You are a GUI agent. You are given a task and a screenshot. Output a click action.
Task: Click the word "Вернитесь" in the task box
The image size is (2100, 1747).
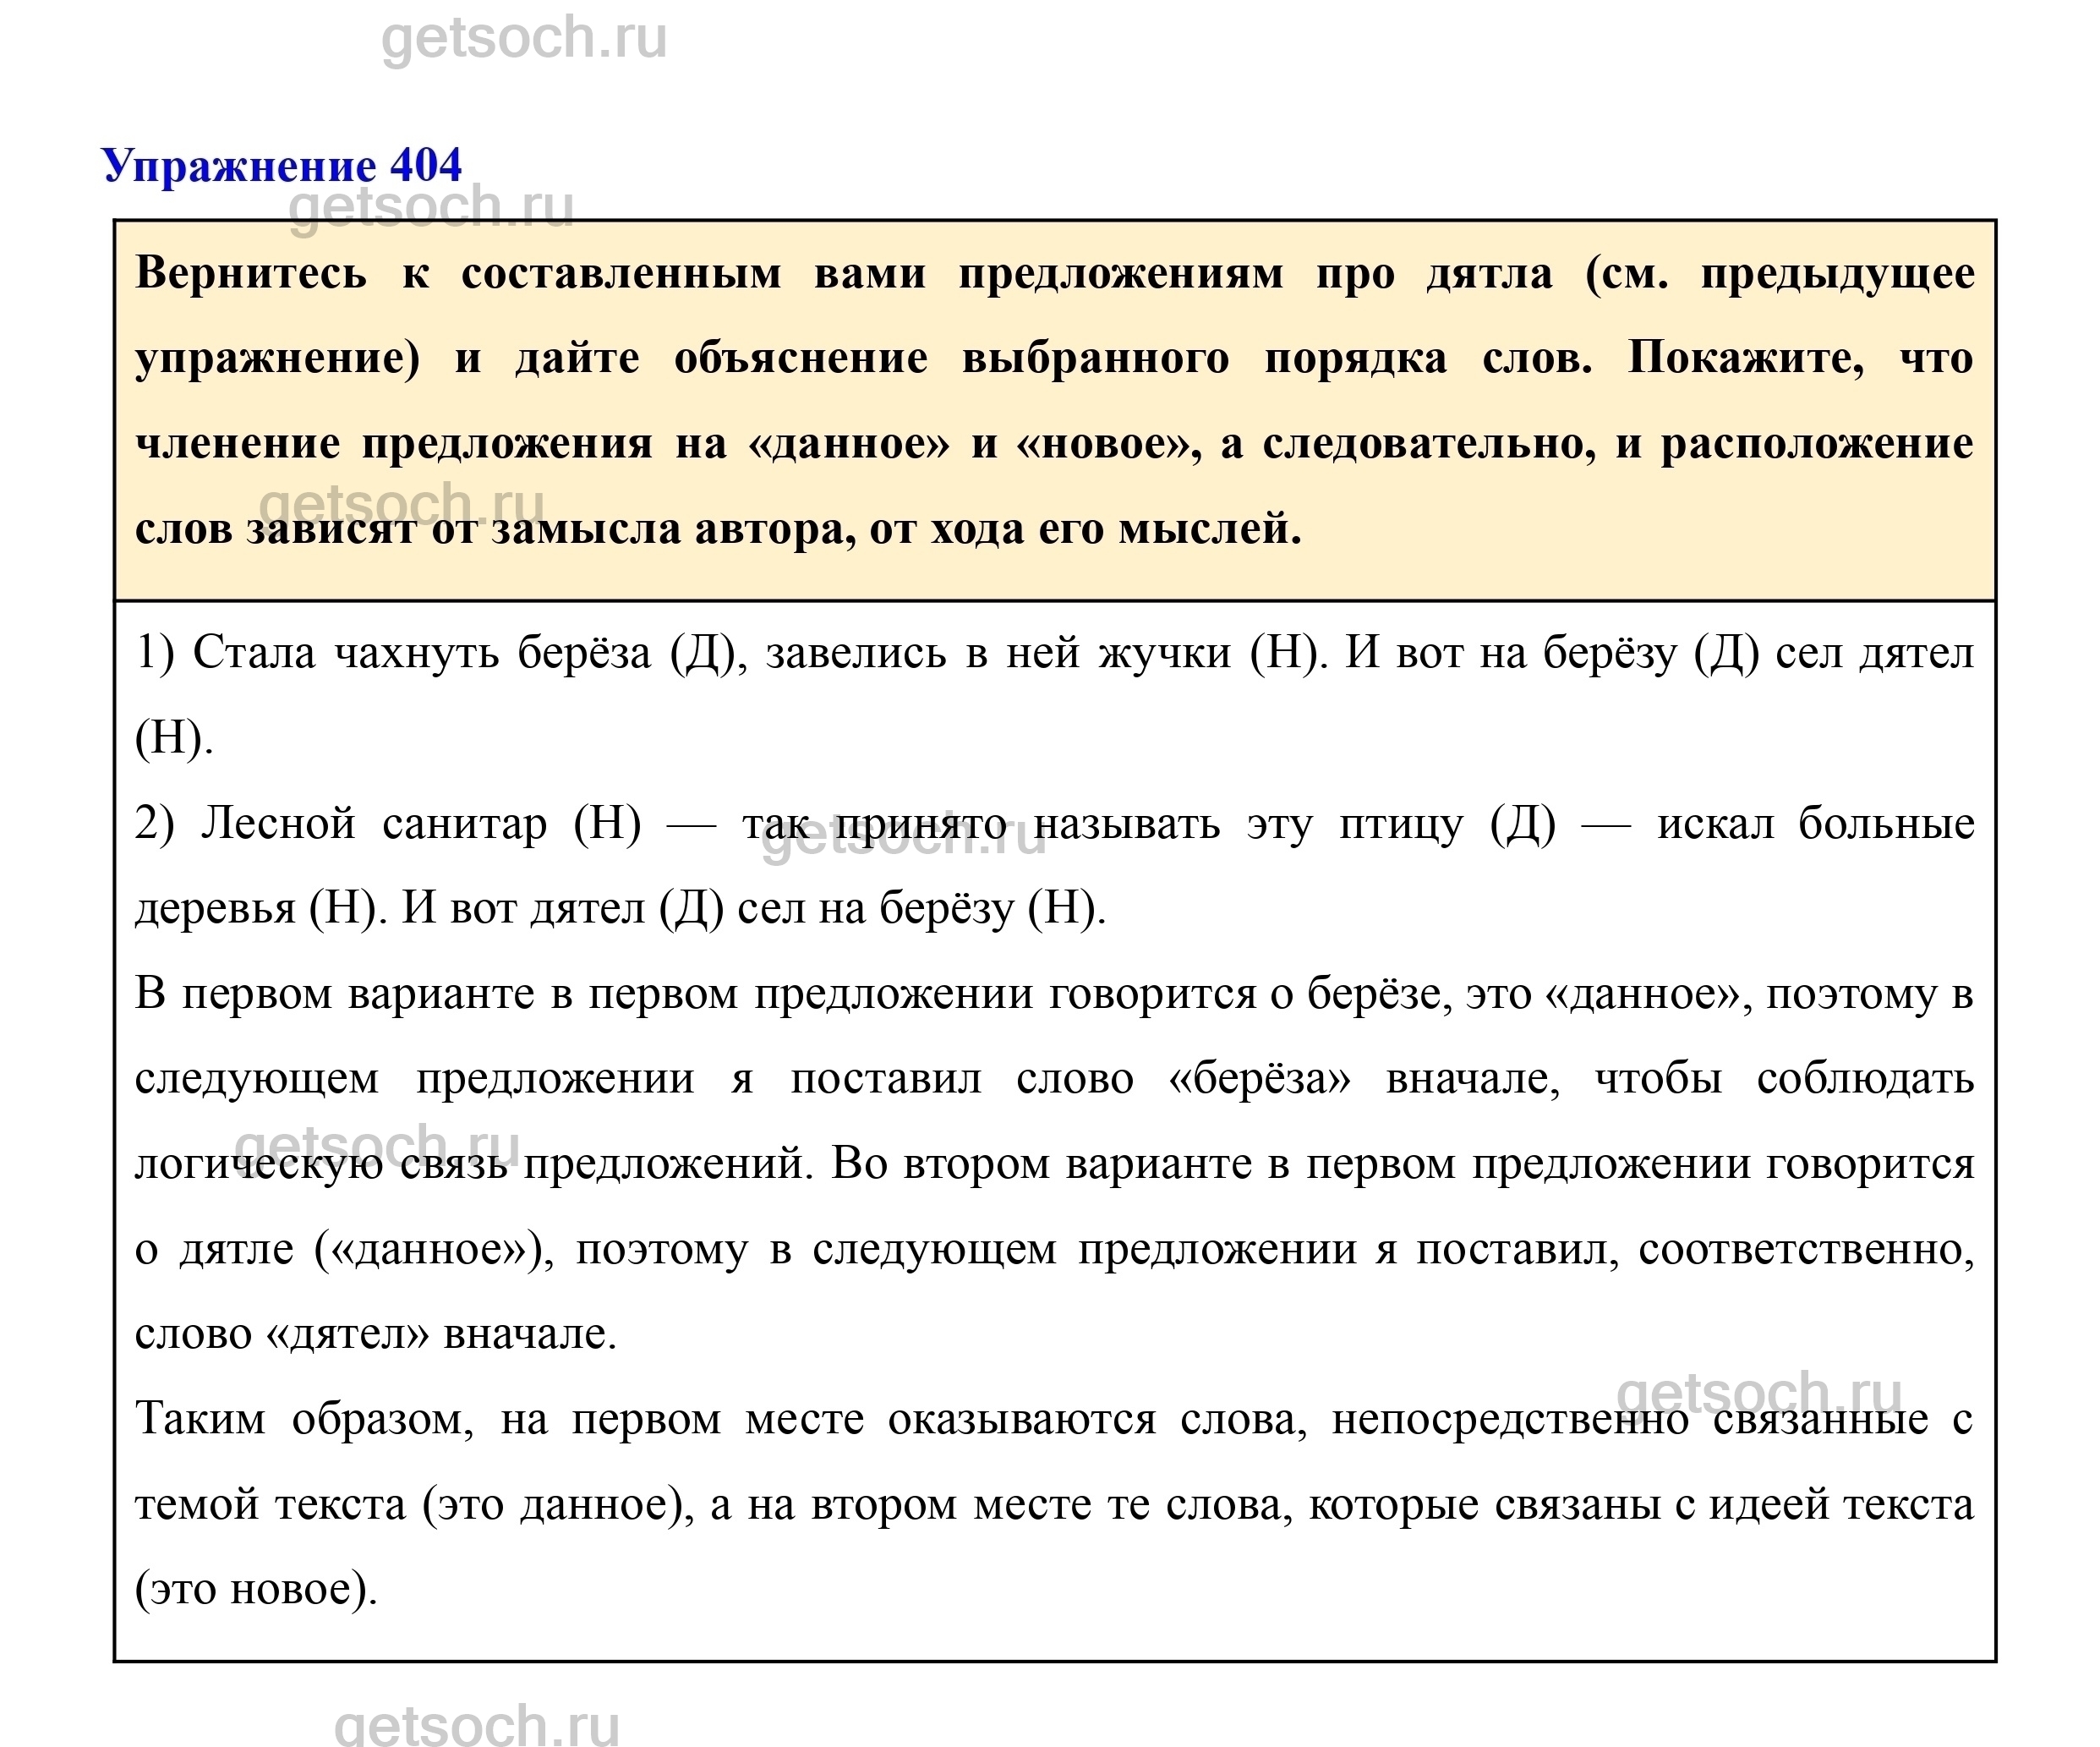click(x=251, y=273)
